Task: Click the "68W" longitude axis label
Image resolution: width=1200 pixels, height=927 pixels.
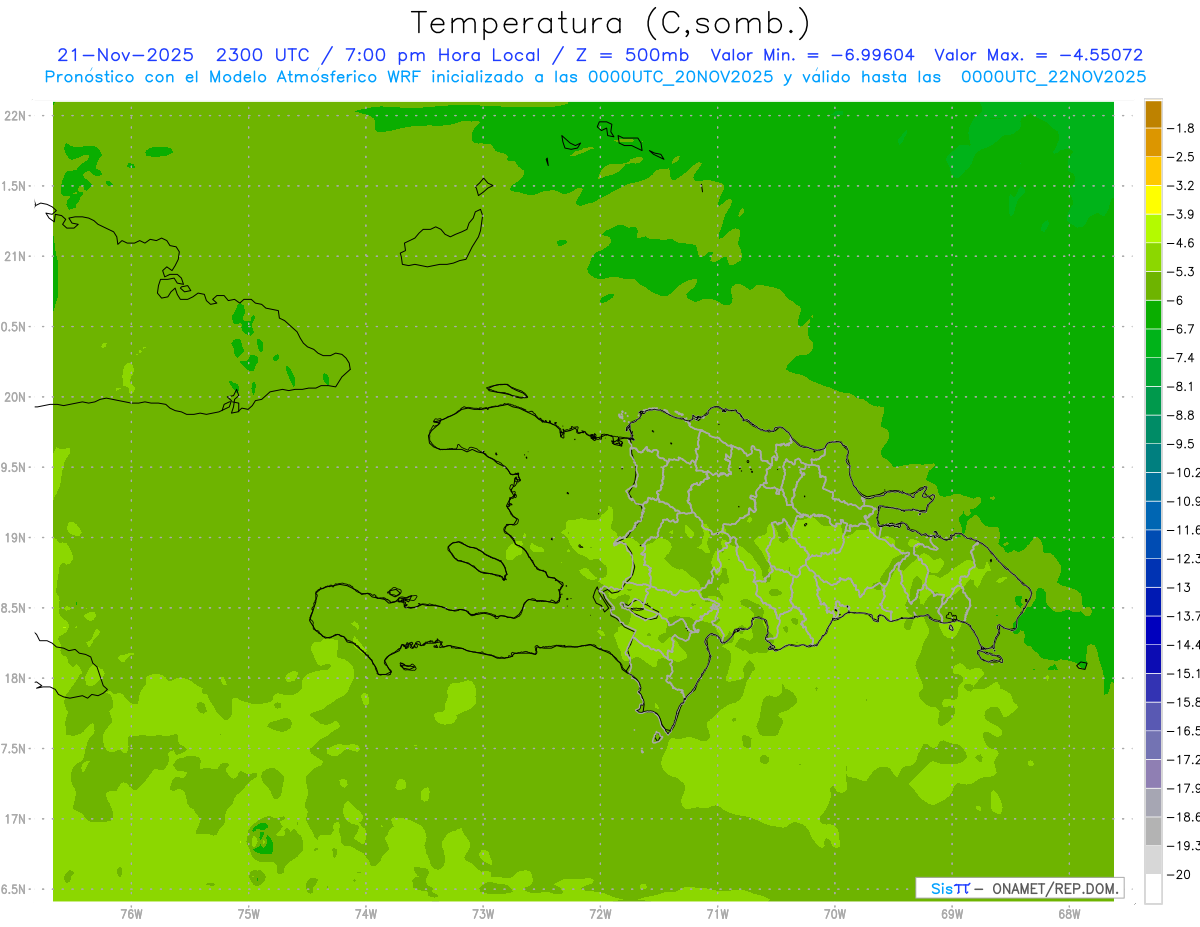Action: point(1069,914)
